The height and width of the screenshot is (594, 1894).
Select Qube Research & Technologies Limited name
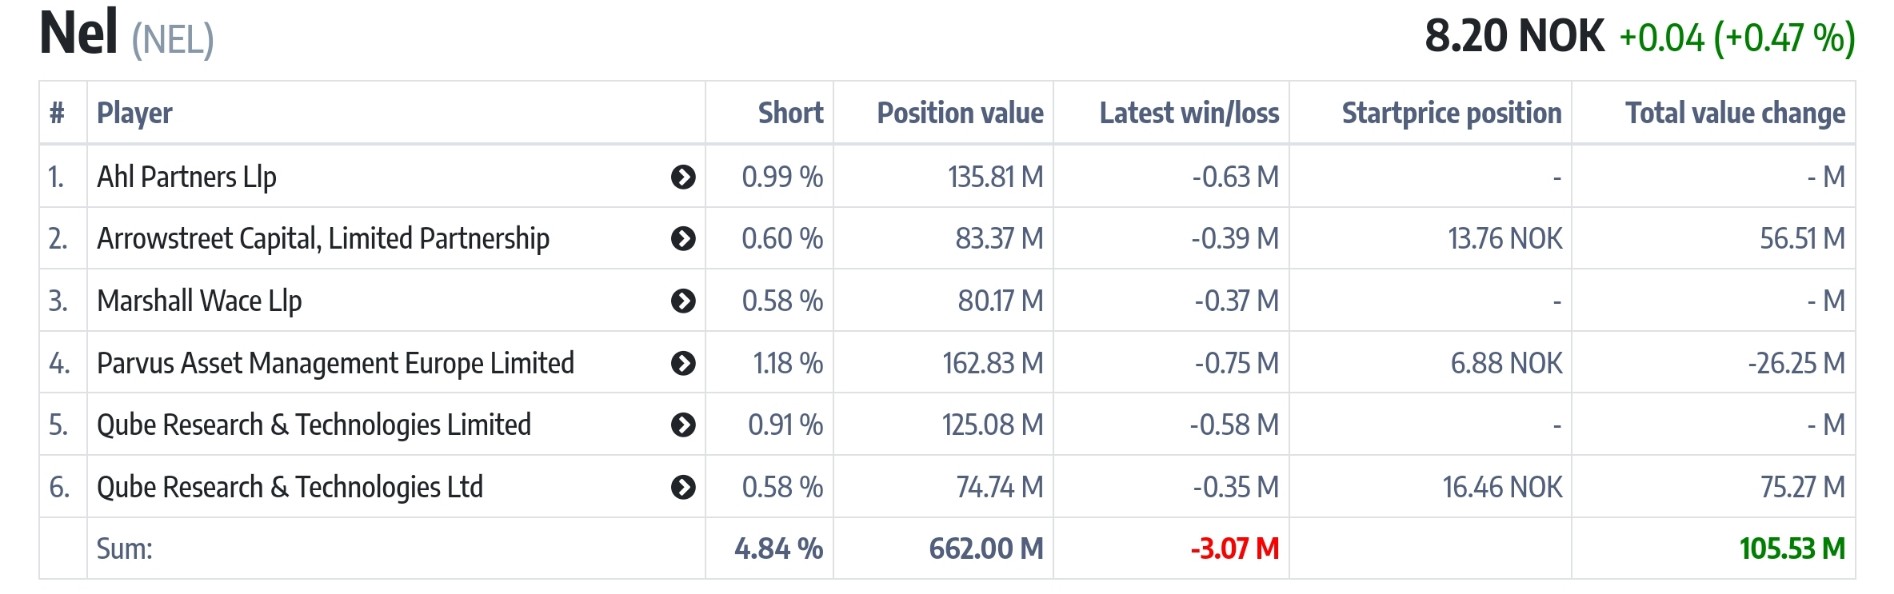click(313, 425)
